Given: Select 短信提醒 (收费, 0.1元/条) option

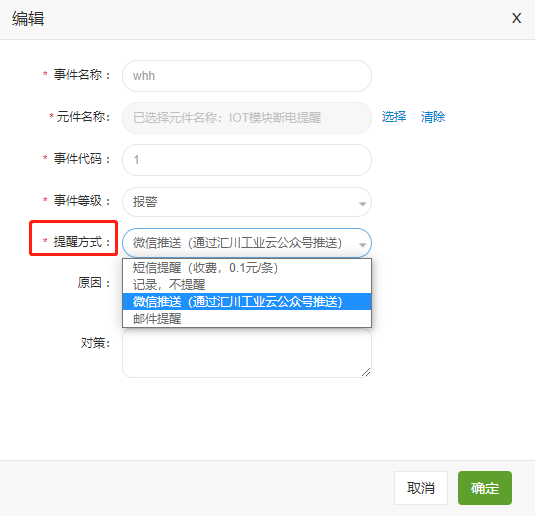Looking at the screenshot, I should [x=247, y=268].
